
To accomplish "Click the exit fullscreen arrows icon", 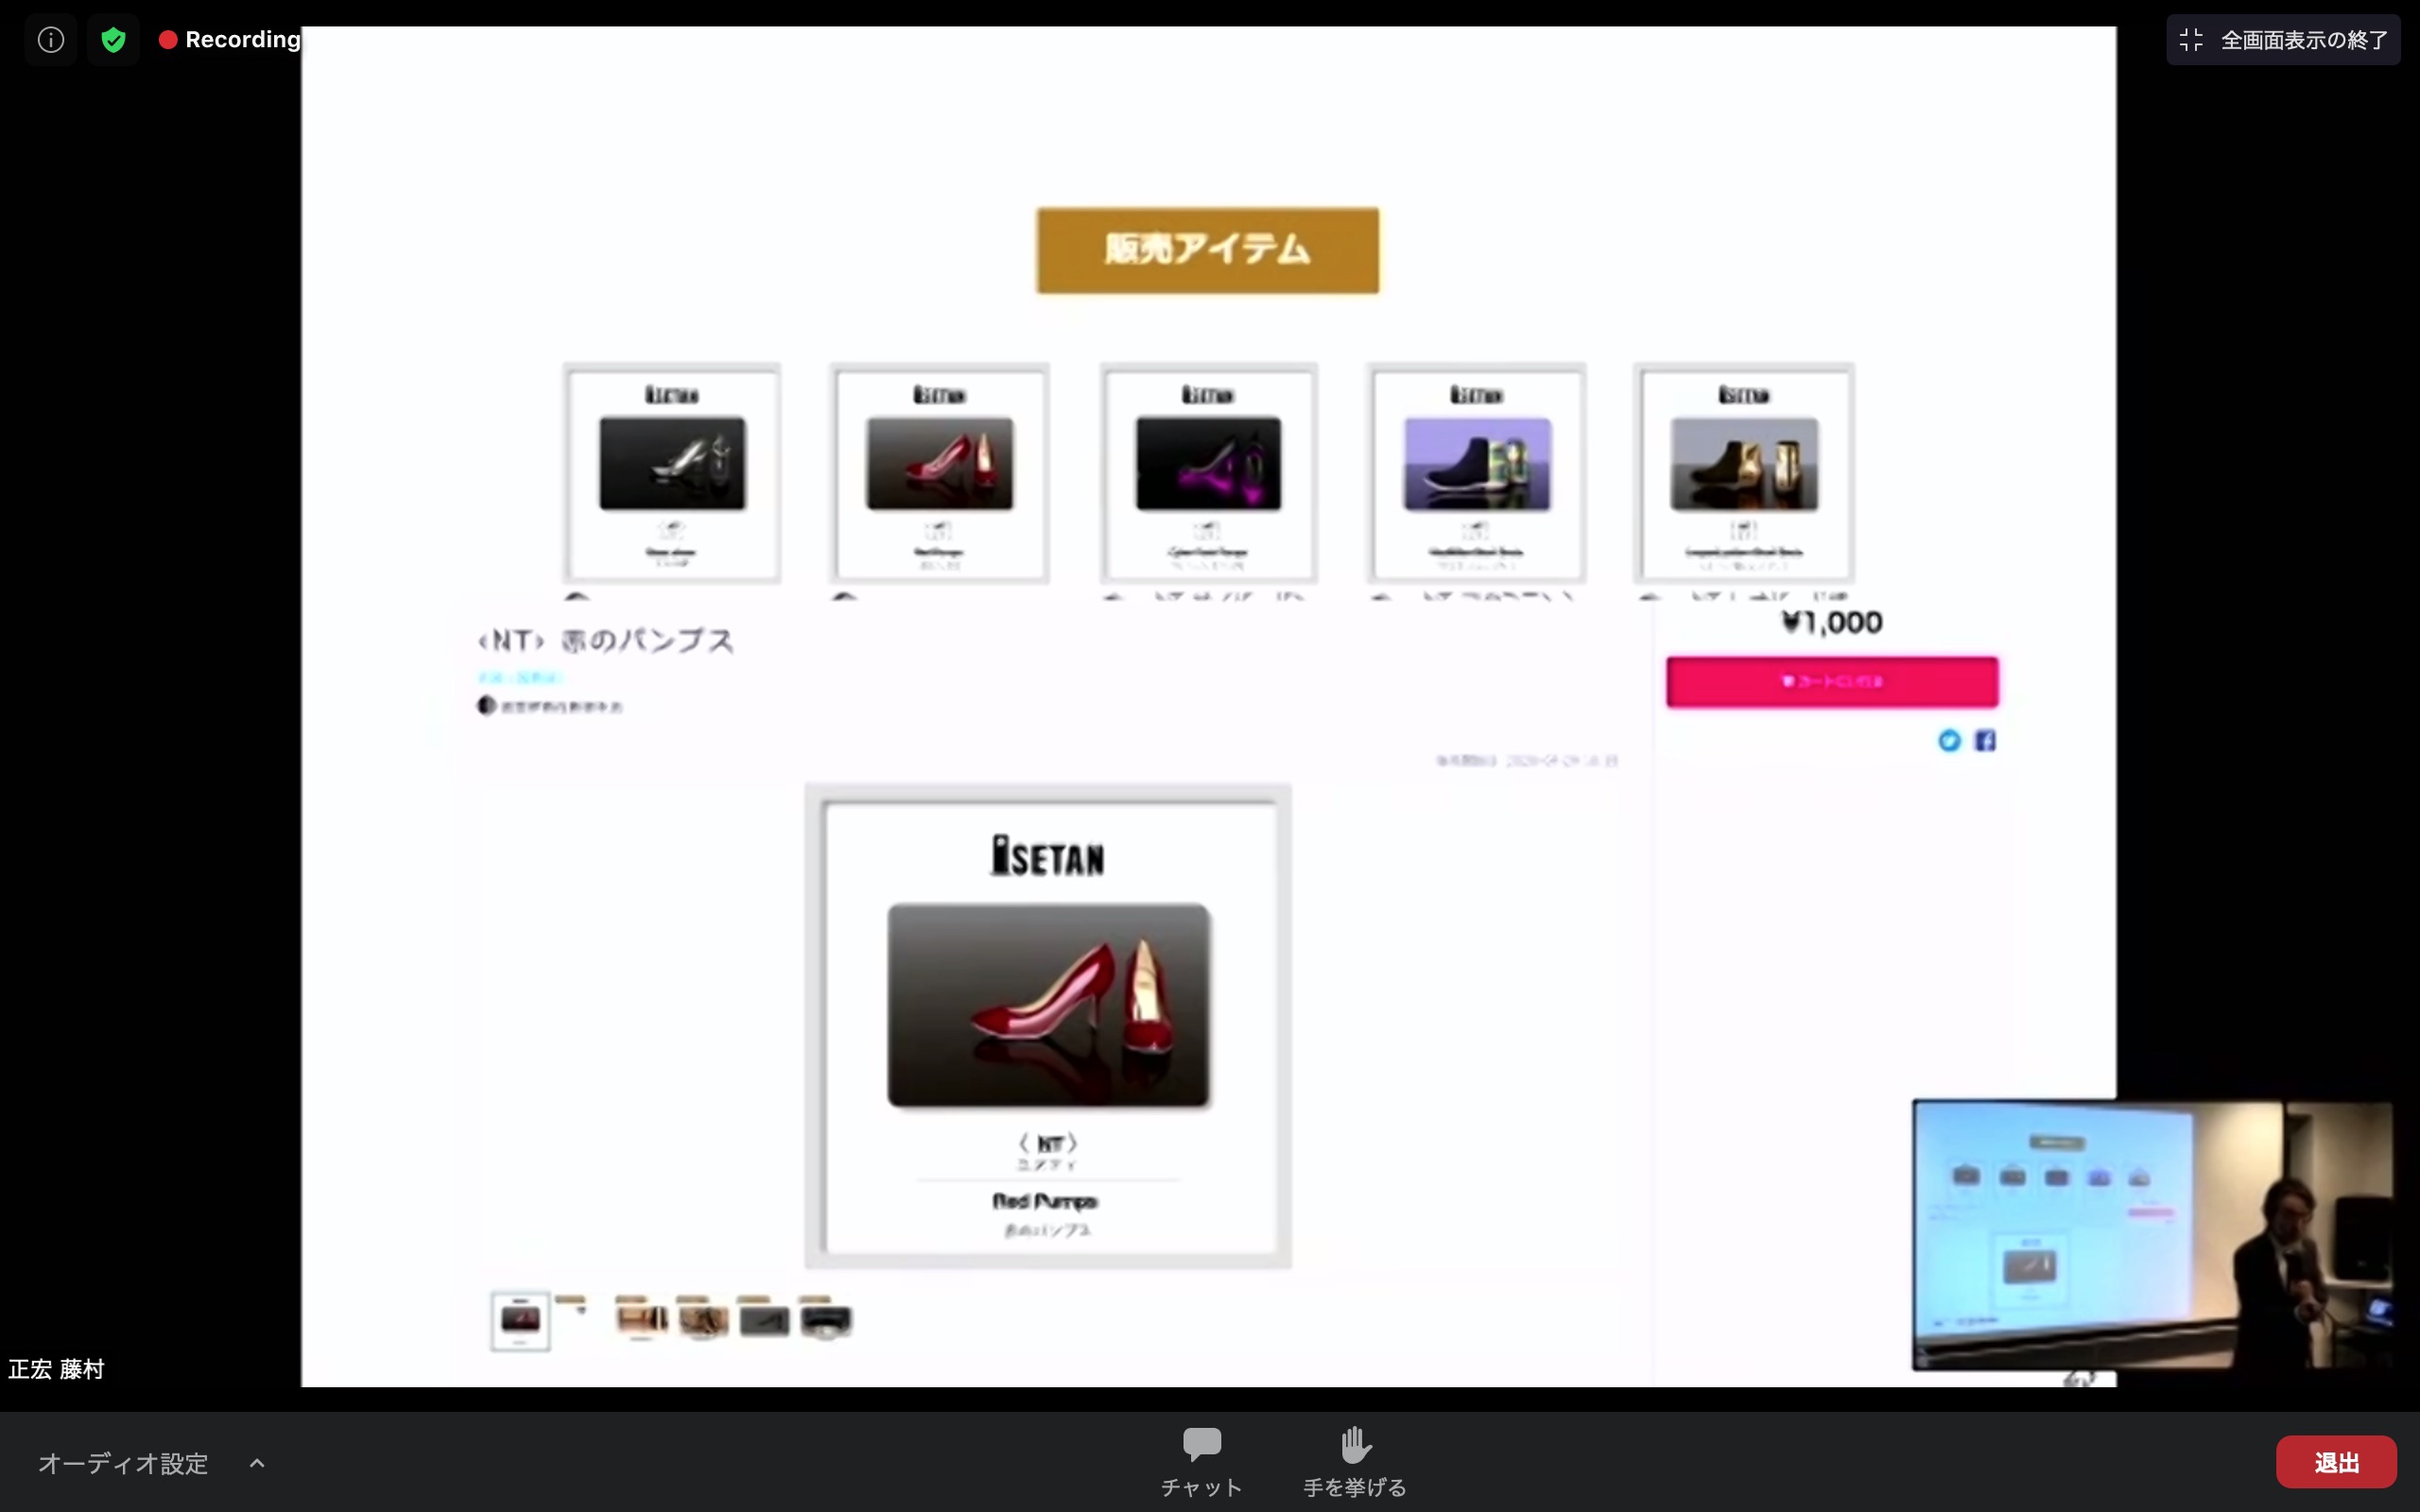I will tap(2191, 40).
